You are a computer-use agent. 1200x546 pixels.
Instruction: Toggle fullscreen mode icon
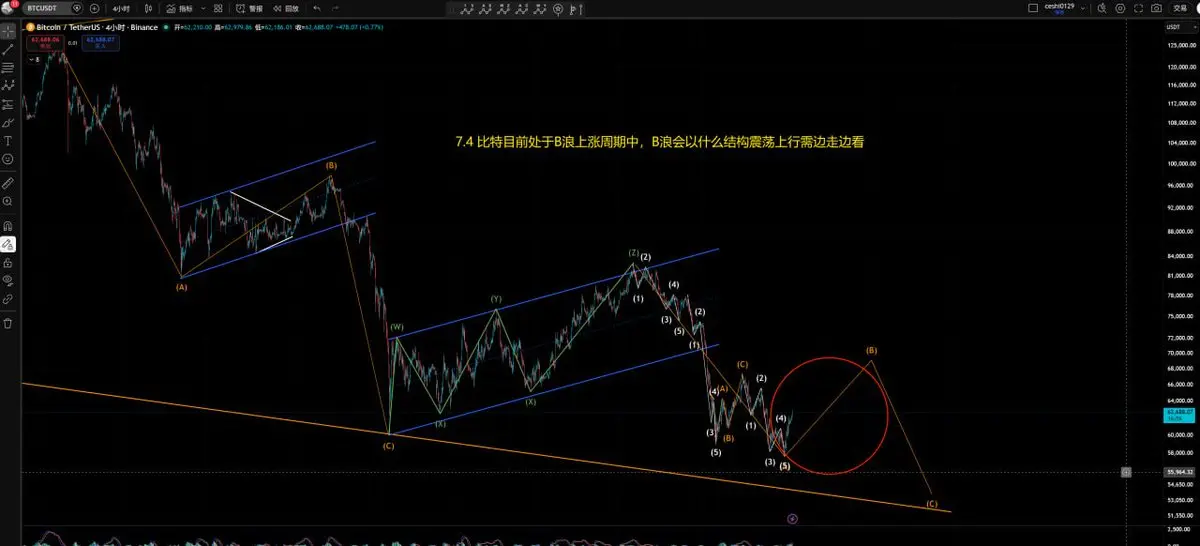click(x=1138, y=8)
